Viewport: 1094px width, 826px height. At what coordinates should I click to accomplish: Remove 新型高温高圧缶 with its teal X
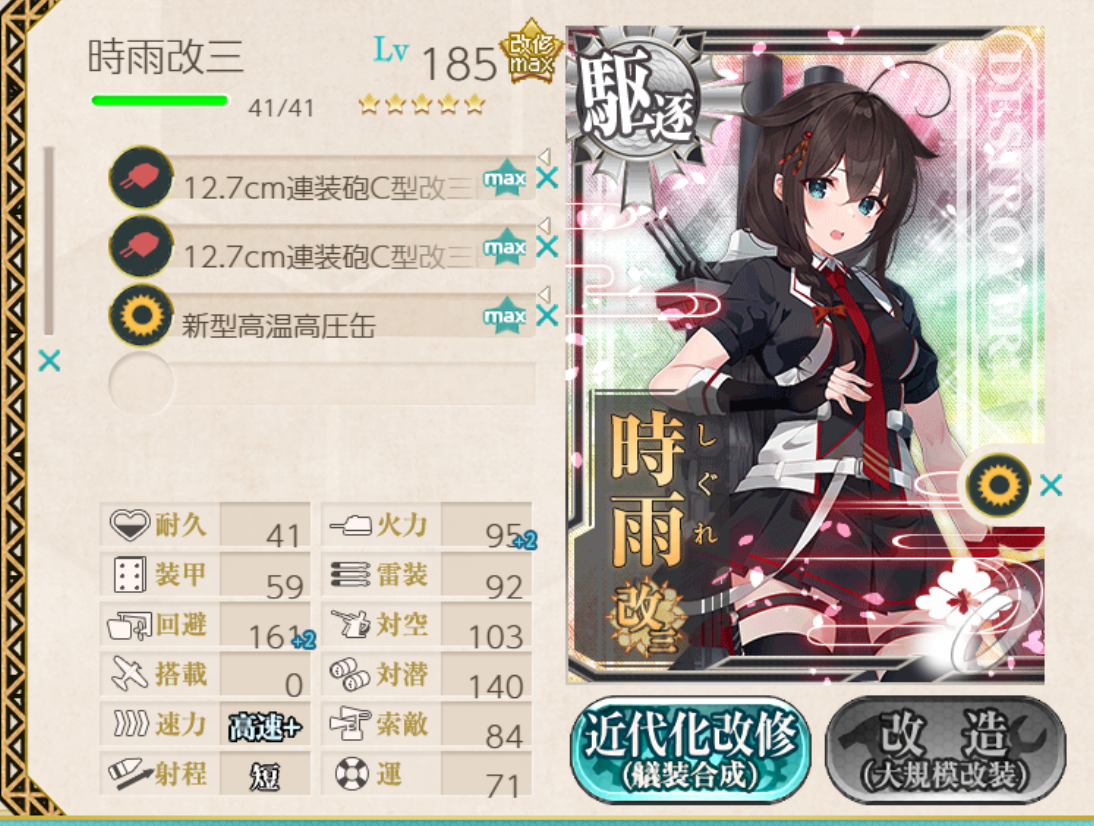[547, 315]
